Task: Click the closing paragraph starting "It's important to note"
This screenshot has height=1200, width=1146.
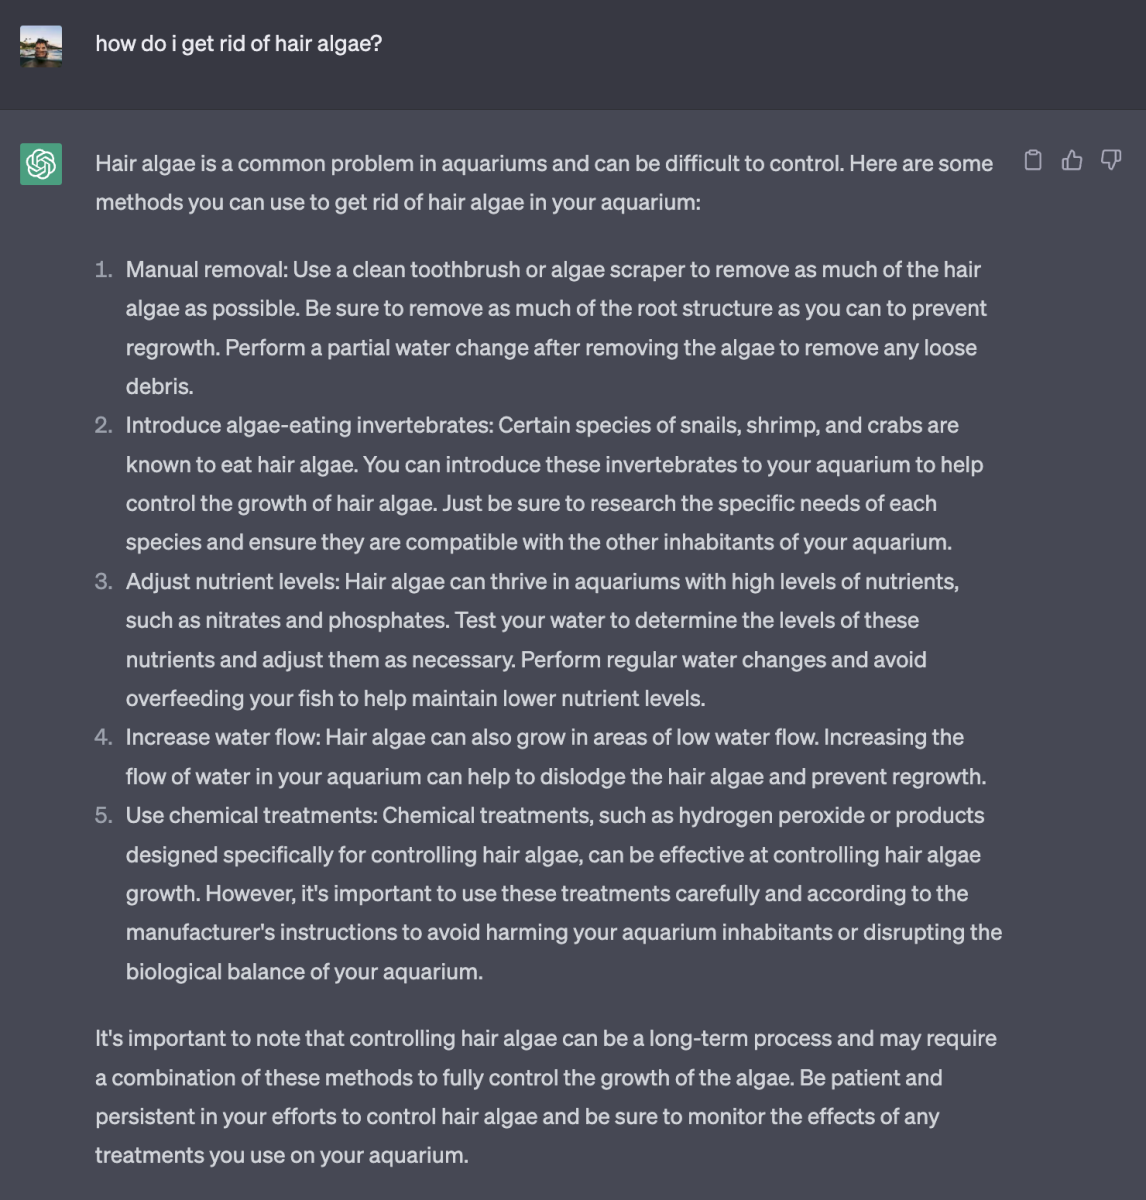Action: click(544, 1096)
